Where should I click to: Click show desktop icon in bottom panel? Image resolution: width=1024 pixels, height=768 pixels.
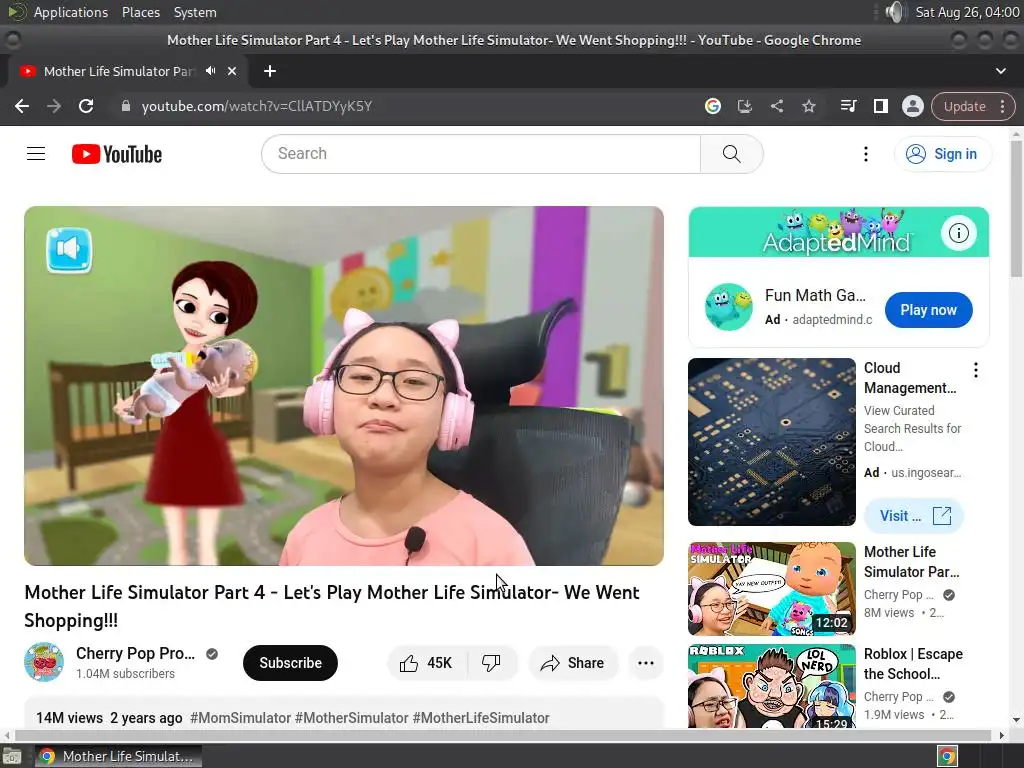[x=12, y=757]
